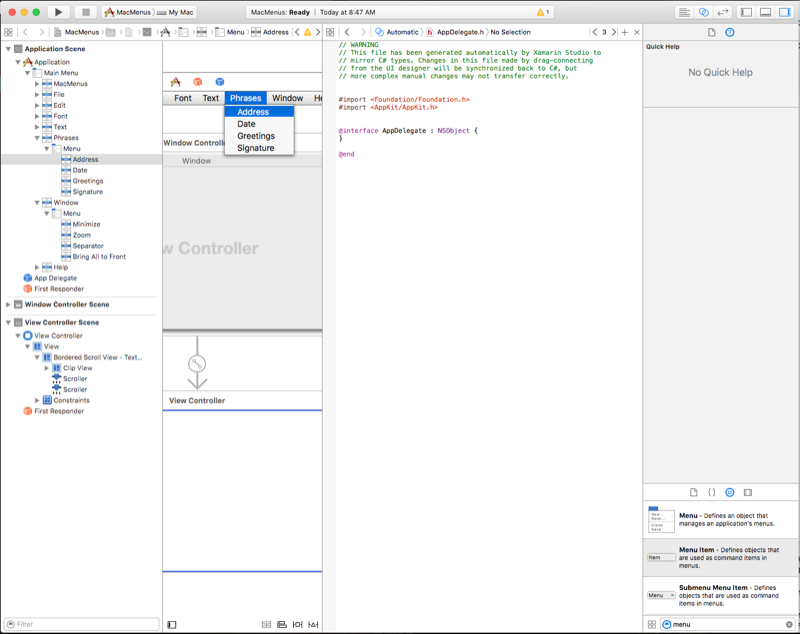The width and height of the screenshot is (800, 634).
Task: Select Greetings in the Phrases dropdown menu
Action: pyautogui.click(x=256, y=136)
